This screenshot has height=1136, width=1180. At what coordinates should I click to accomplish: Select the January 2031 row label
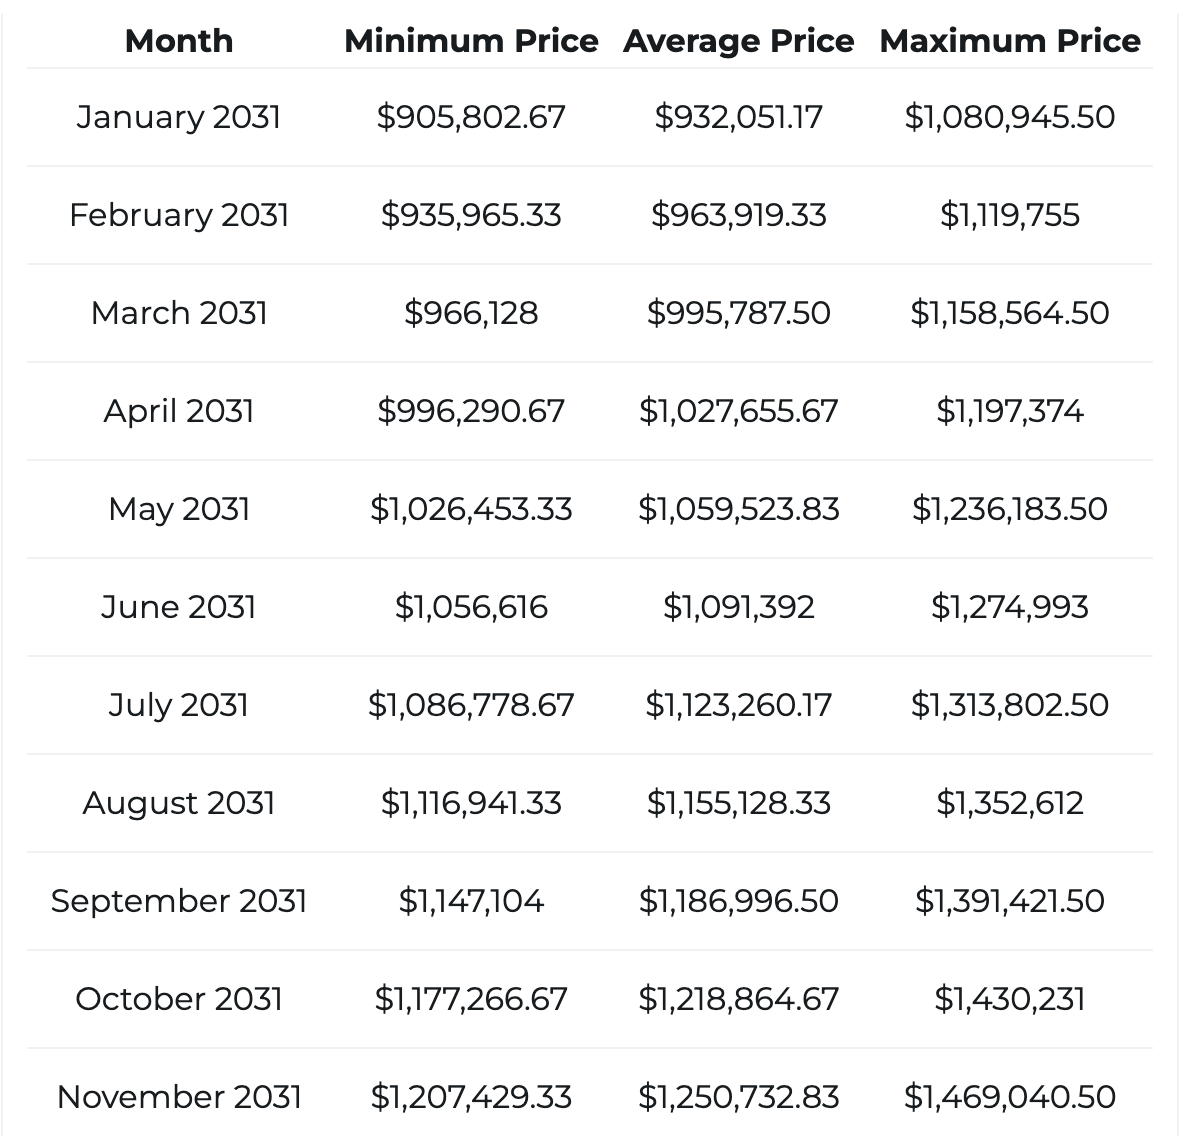click(x=179, y=117)
